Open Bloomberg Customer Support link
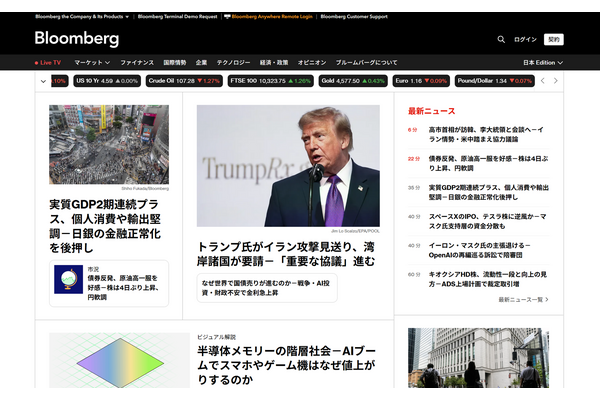 (354, 16)
